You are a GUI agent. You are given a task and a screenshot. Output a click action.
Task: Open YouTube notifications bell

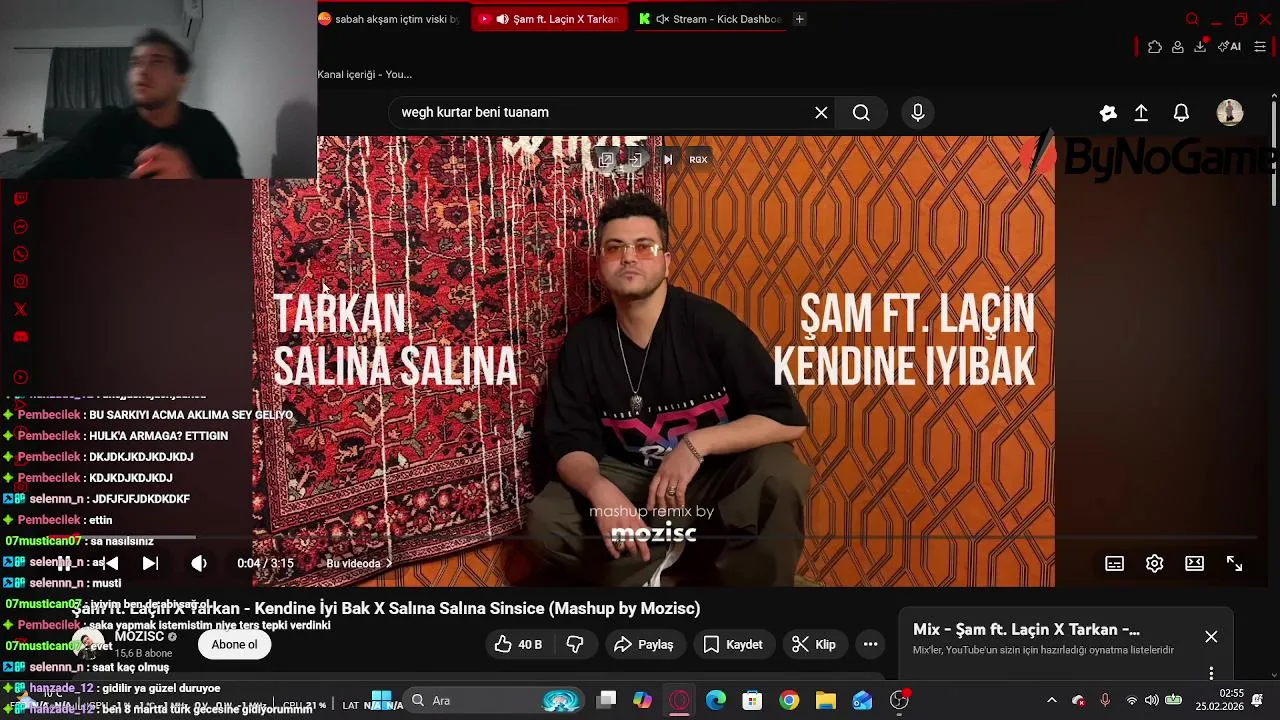coord(1181,113)
